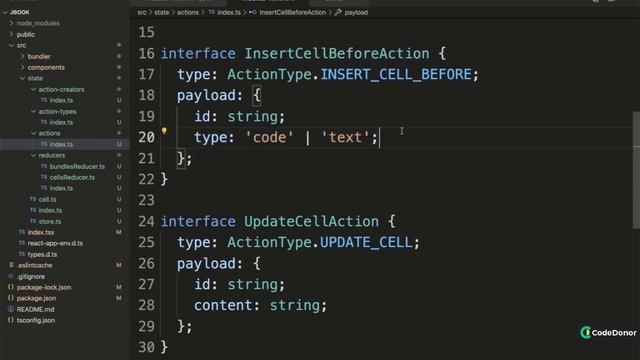Click the editor vertical scrollbar thumb
Image resolution: width=640 pixels, height=360 pixels.
coord(636,170)
